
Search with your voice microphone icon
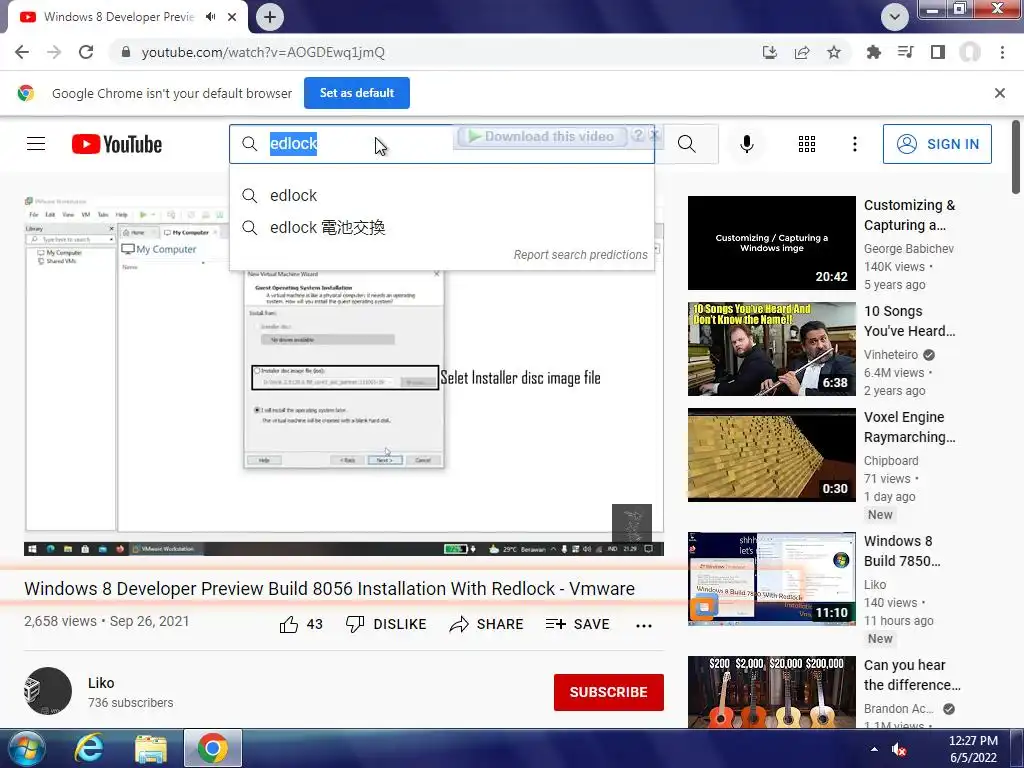pyautogui.click(x=746, y=144)
